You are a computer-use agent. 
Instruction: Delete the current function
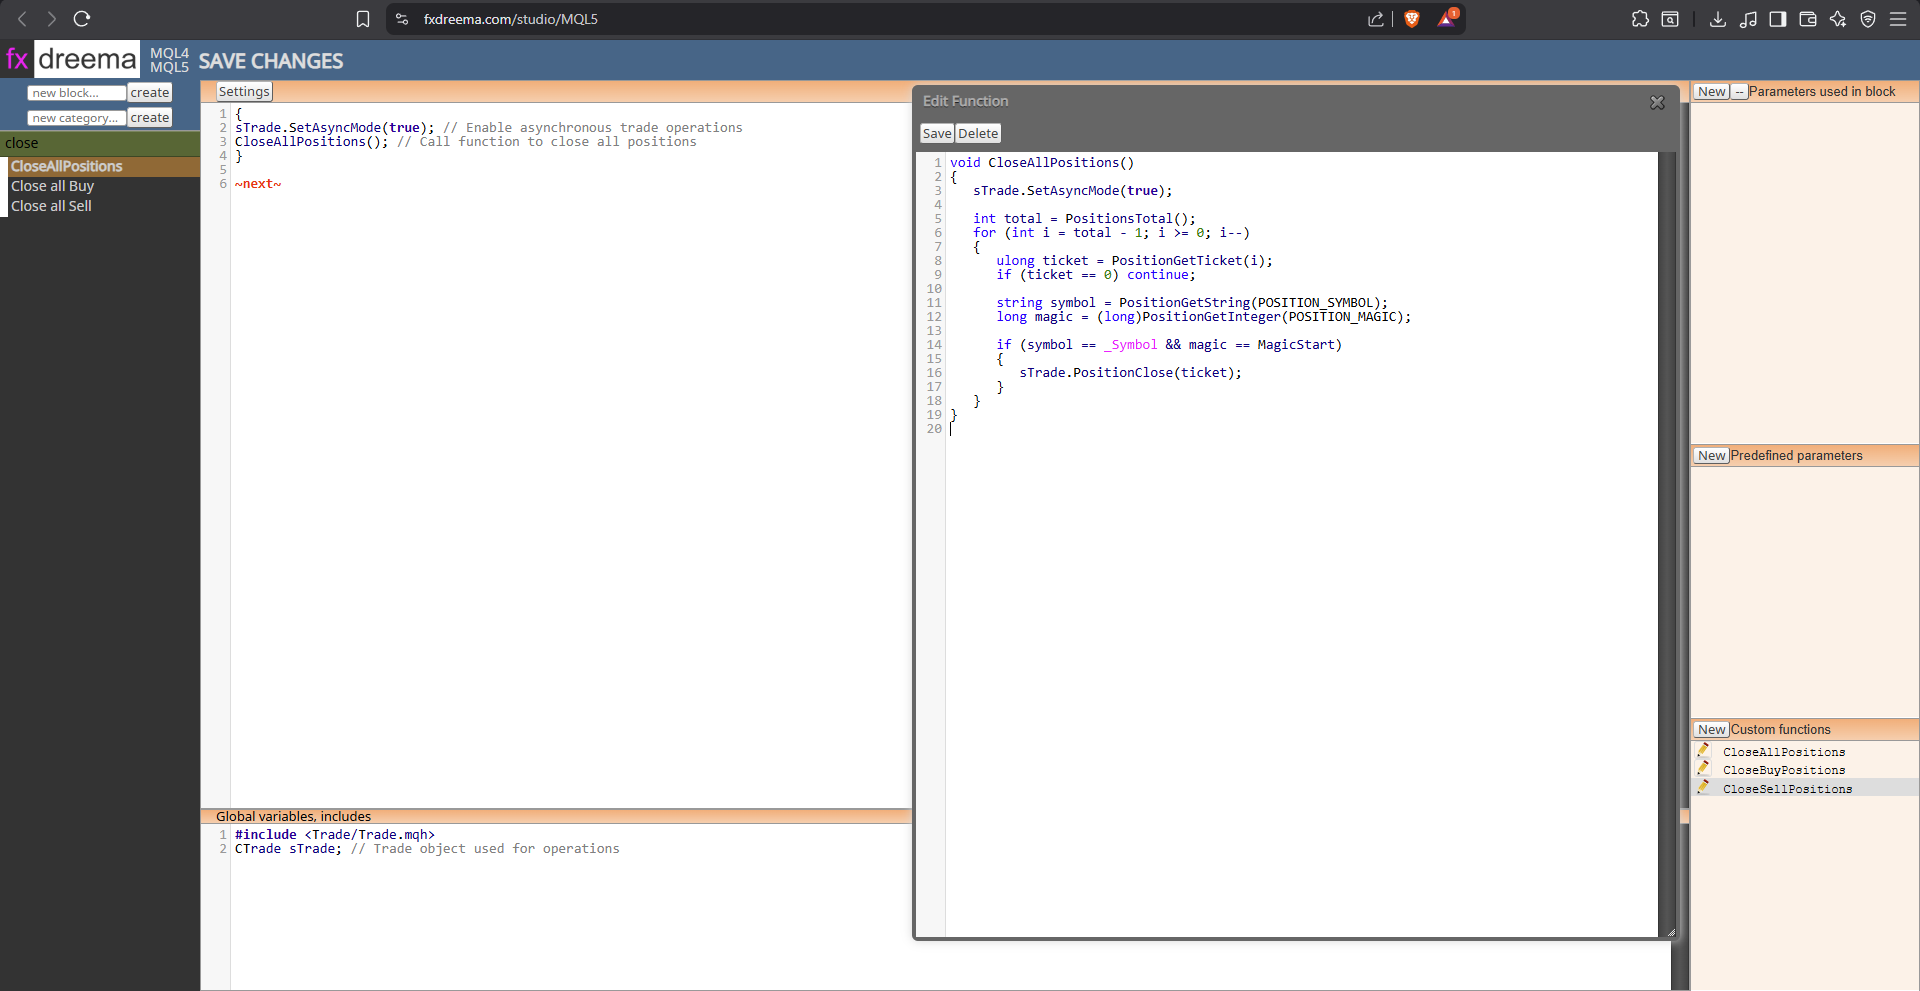[x=978, y=133]
